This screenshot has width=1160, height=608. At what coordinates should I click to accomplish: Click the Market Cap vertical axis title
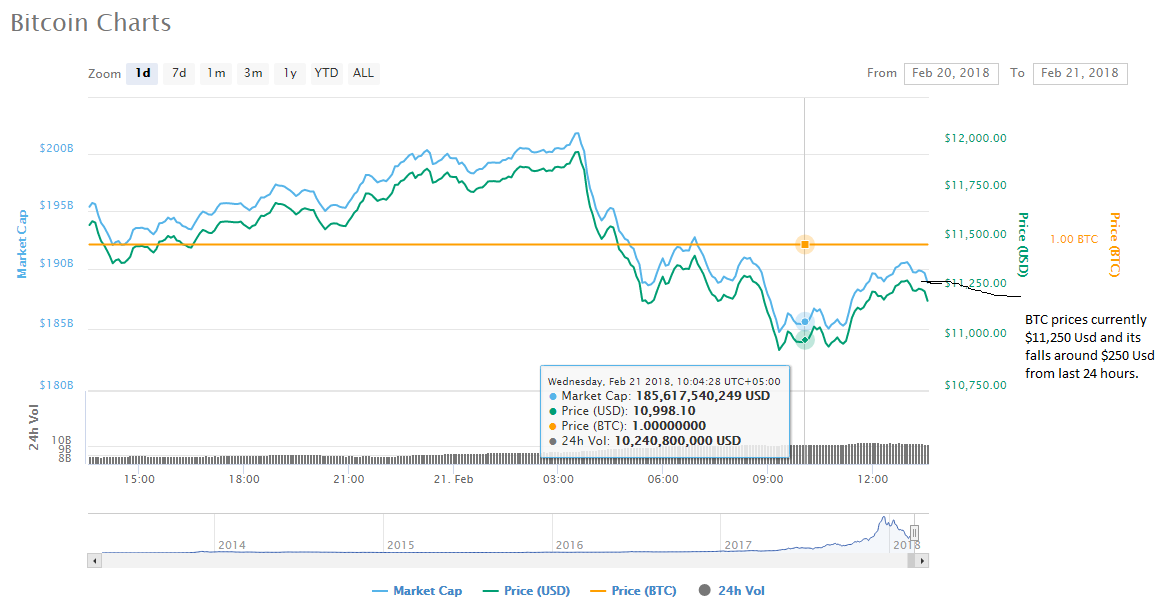22,243
